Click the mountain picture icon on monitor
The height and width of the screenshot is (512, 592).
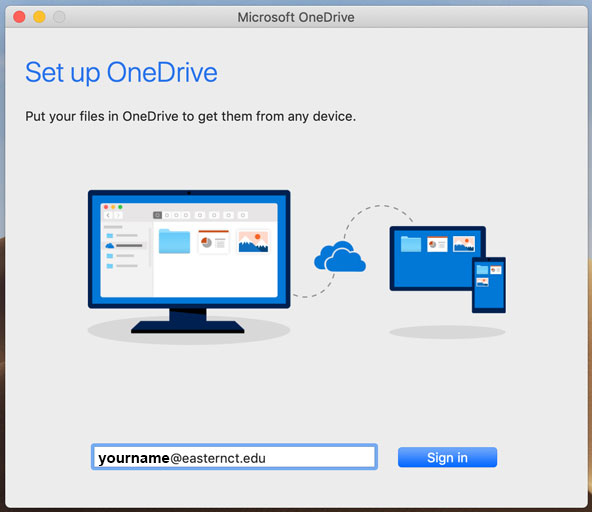253,242
